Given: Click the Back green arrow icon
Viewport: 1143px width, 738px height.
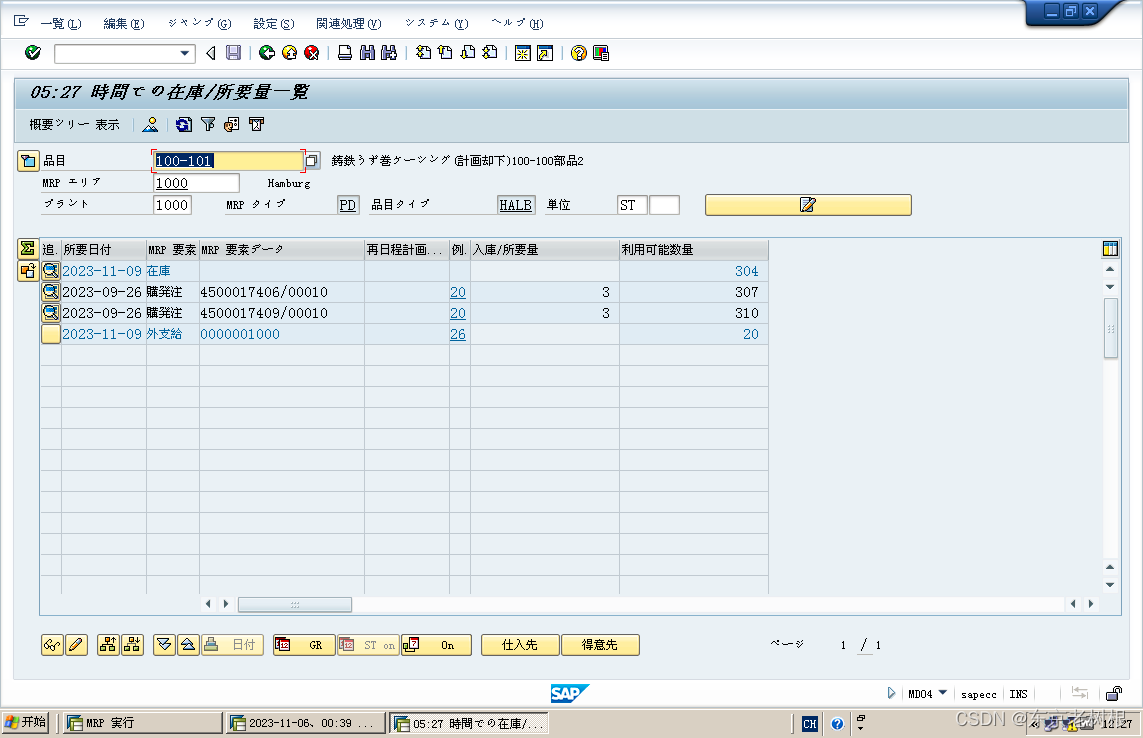Looking at the screenshot, I should [266, 53].
